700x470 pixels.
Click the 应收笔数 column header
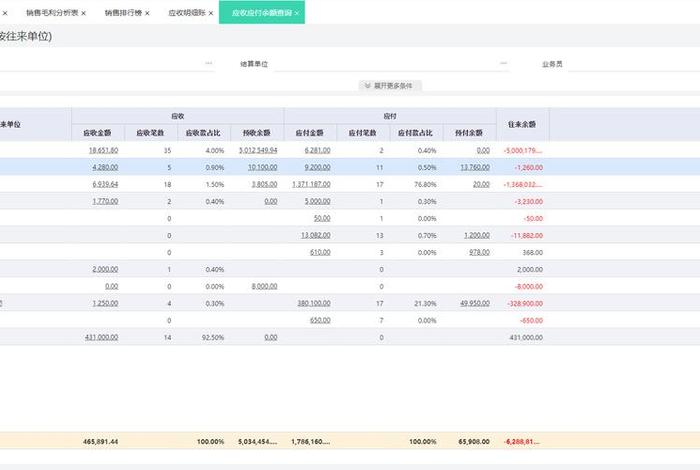tap(149, 132)
